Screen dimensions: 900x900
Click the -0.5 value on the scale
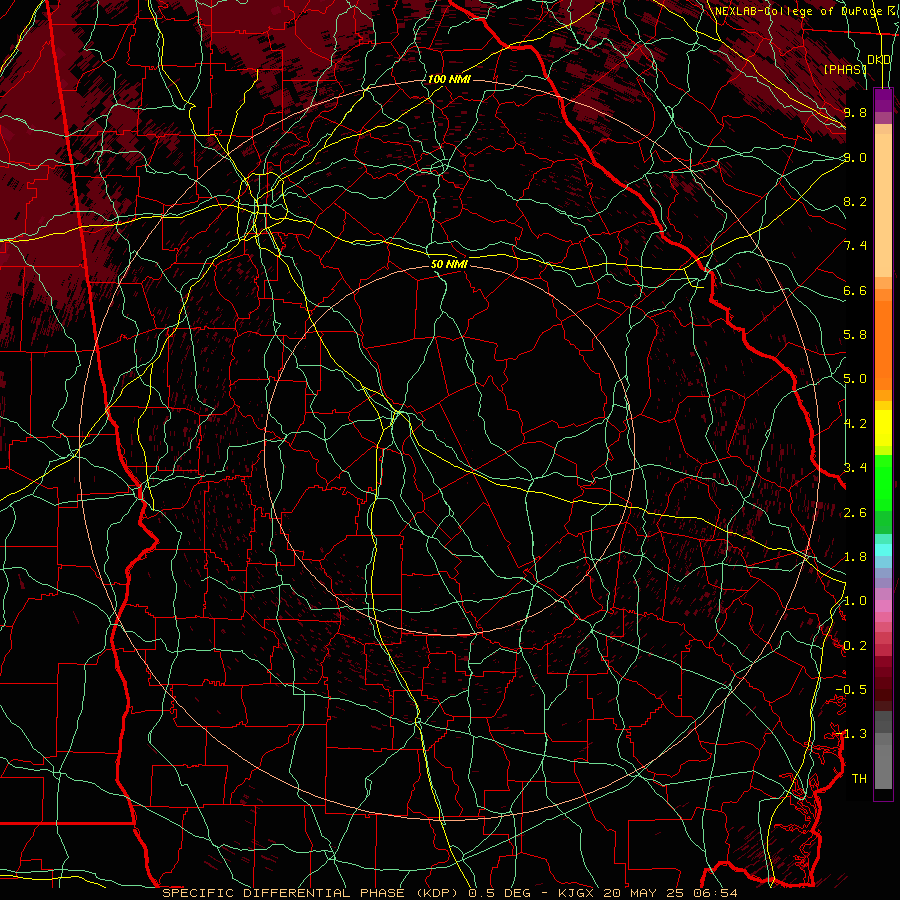pos(851,690)
